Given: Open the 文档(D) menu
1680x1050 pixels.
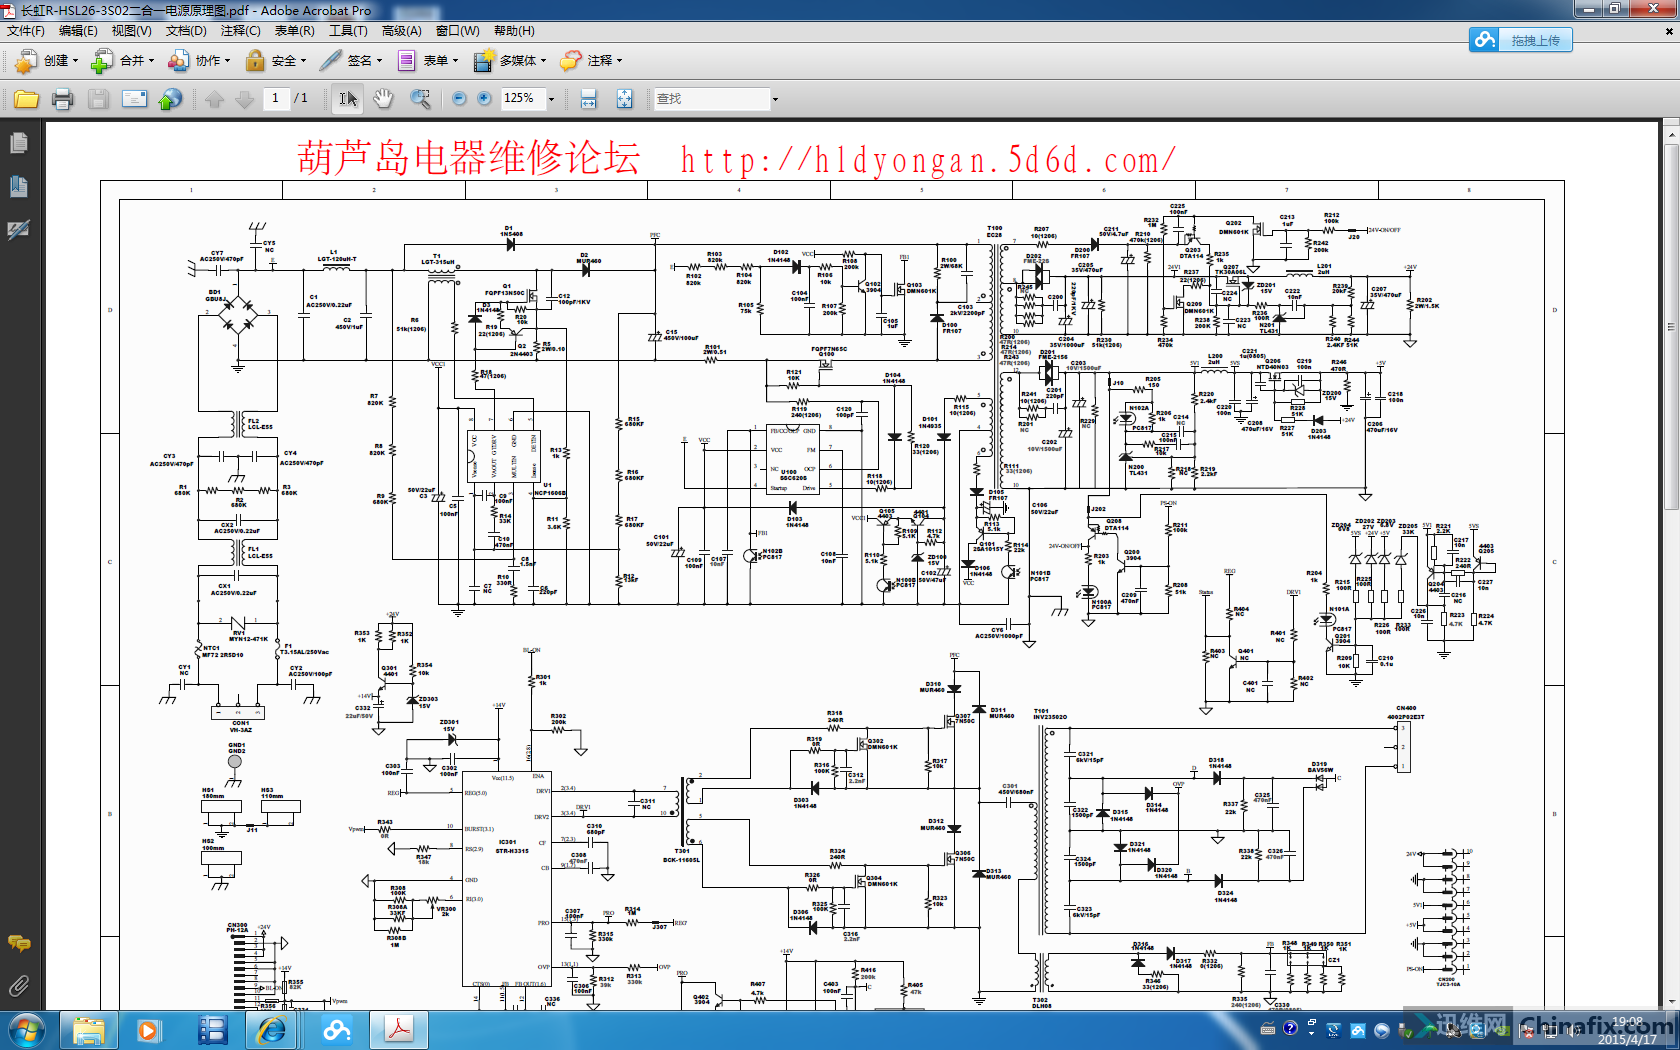Looking at the screenshot, I should point(186,31).
